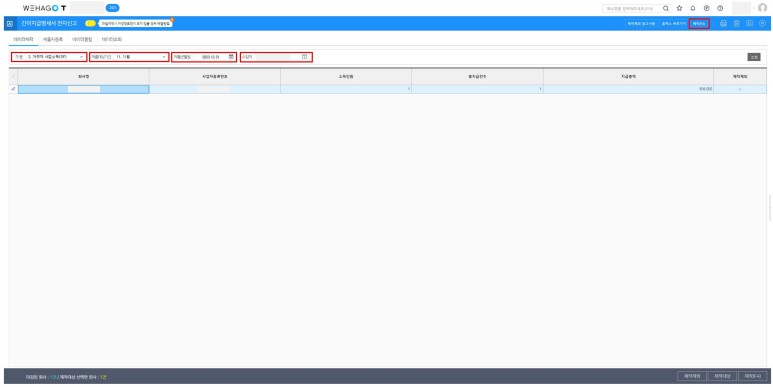Click the trash delete icon in header
The width and height of the screenshot is (773, 387).
pos(737,24)
